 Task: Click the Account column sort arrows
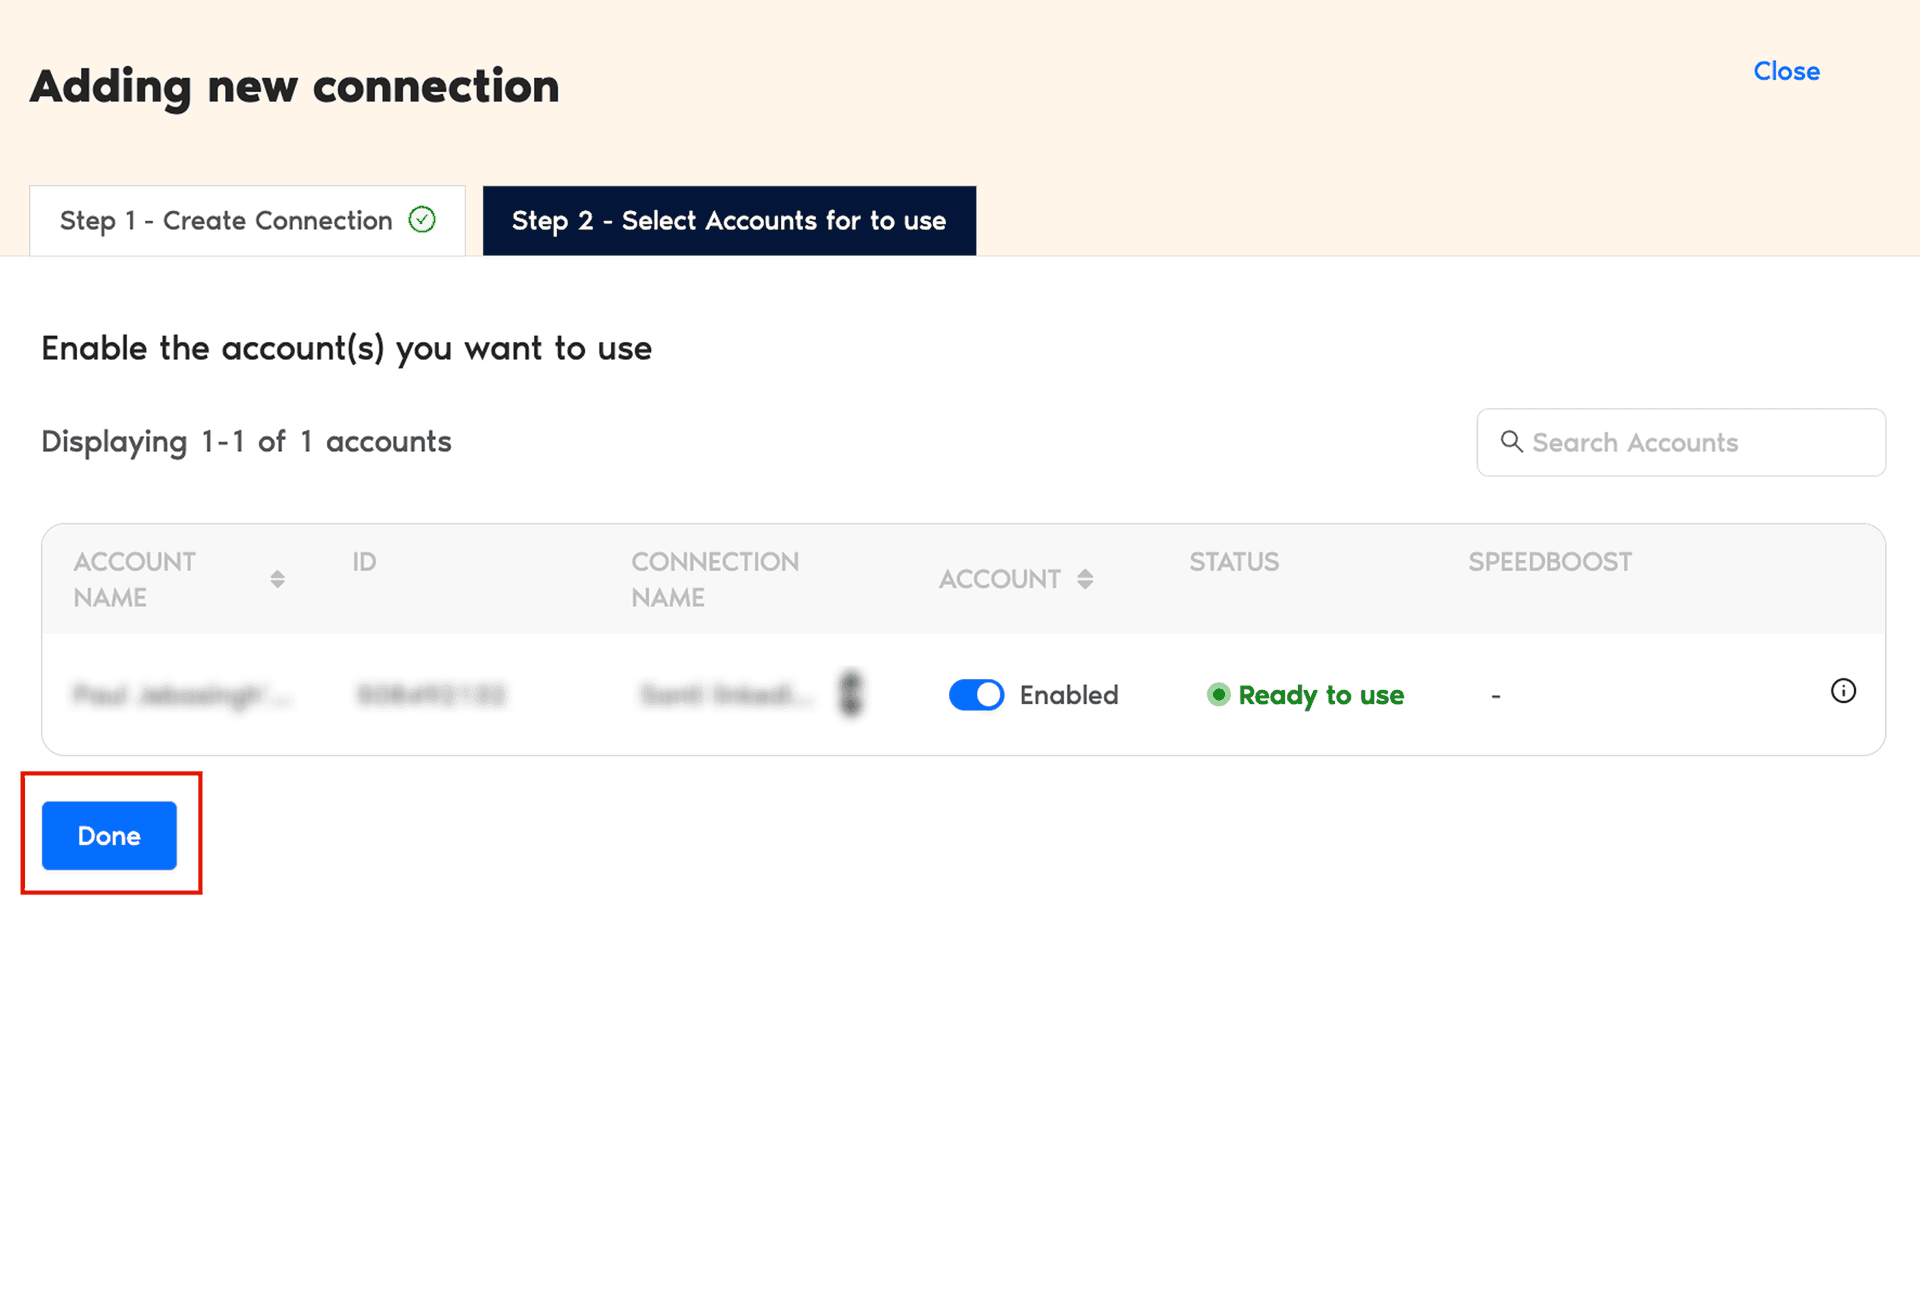(1086, 579)
